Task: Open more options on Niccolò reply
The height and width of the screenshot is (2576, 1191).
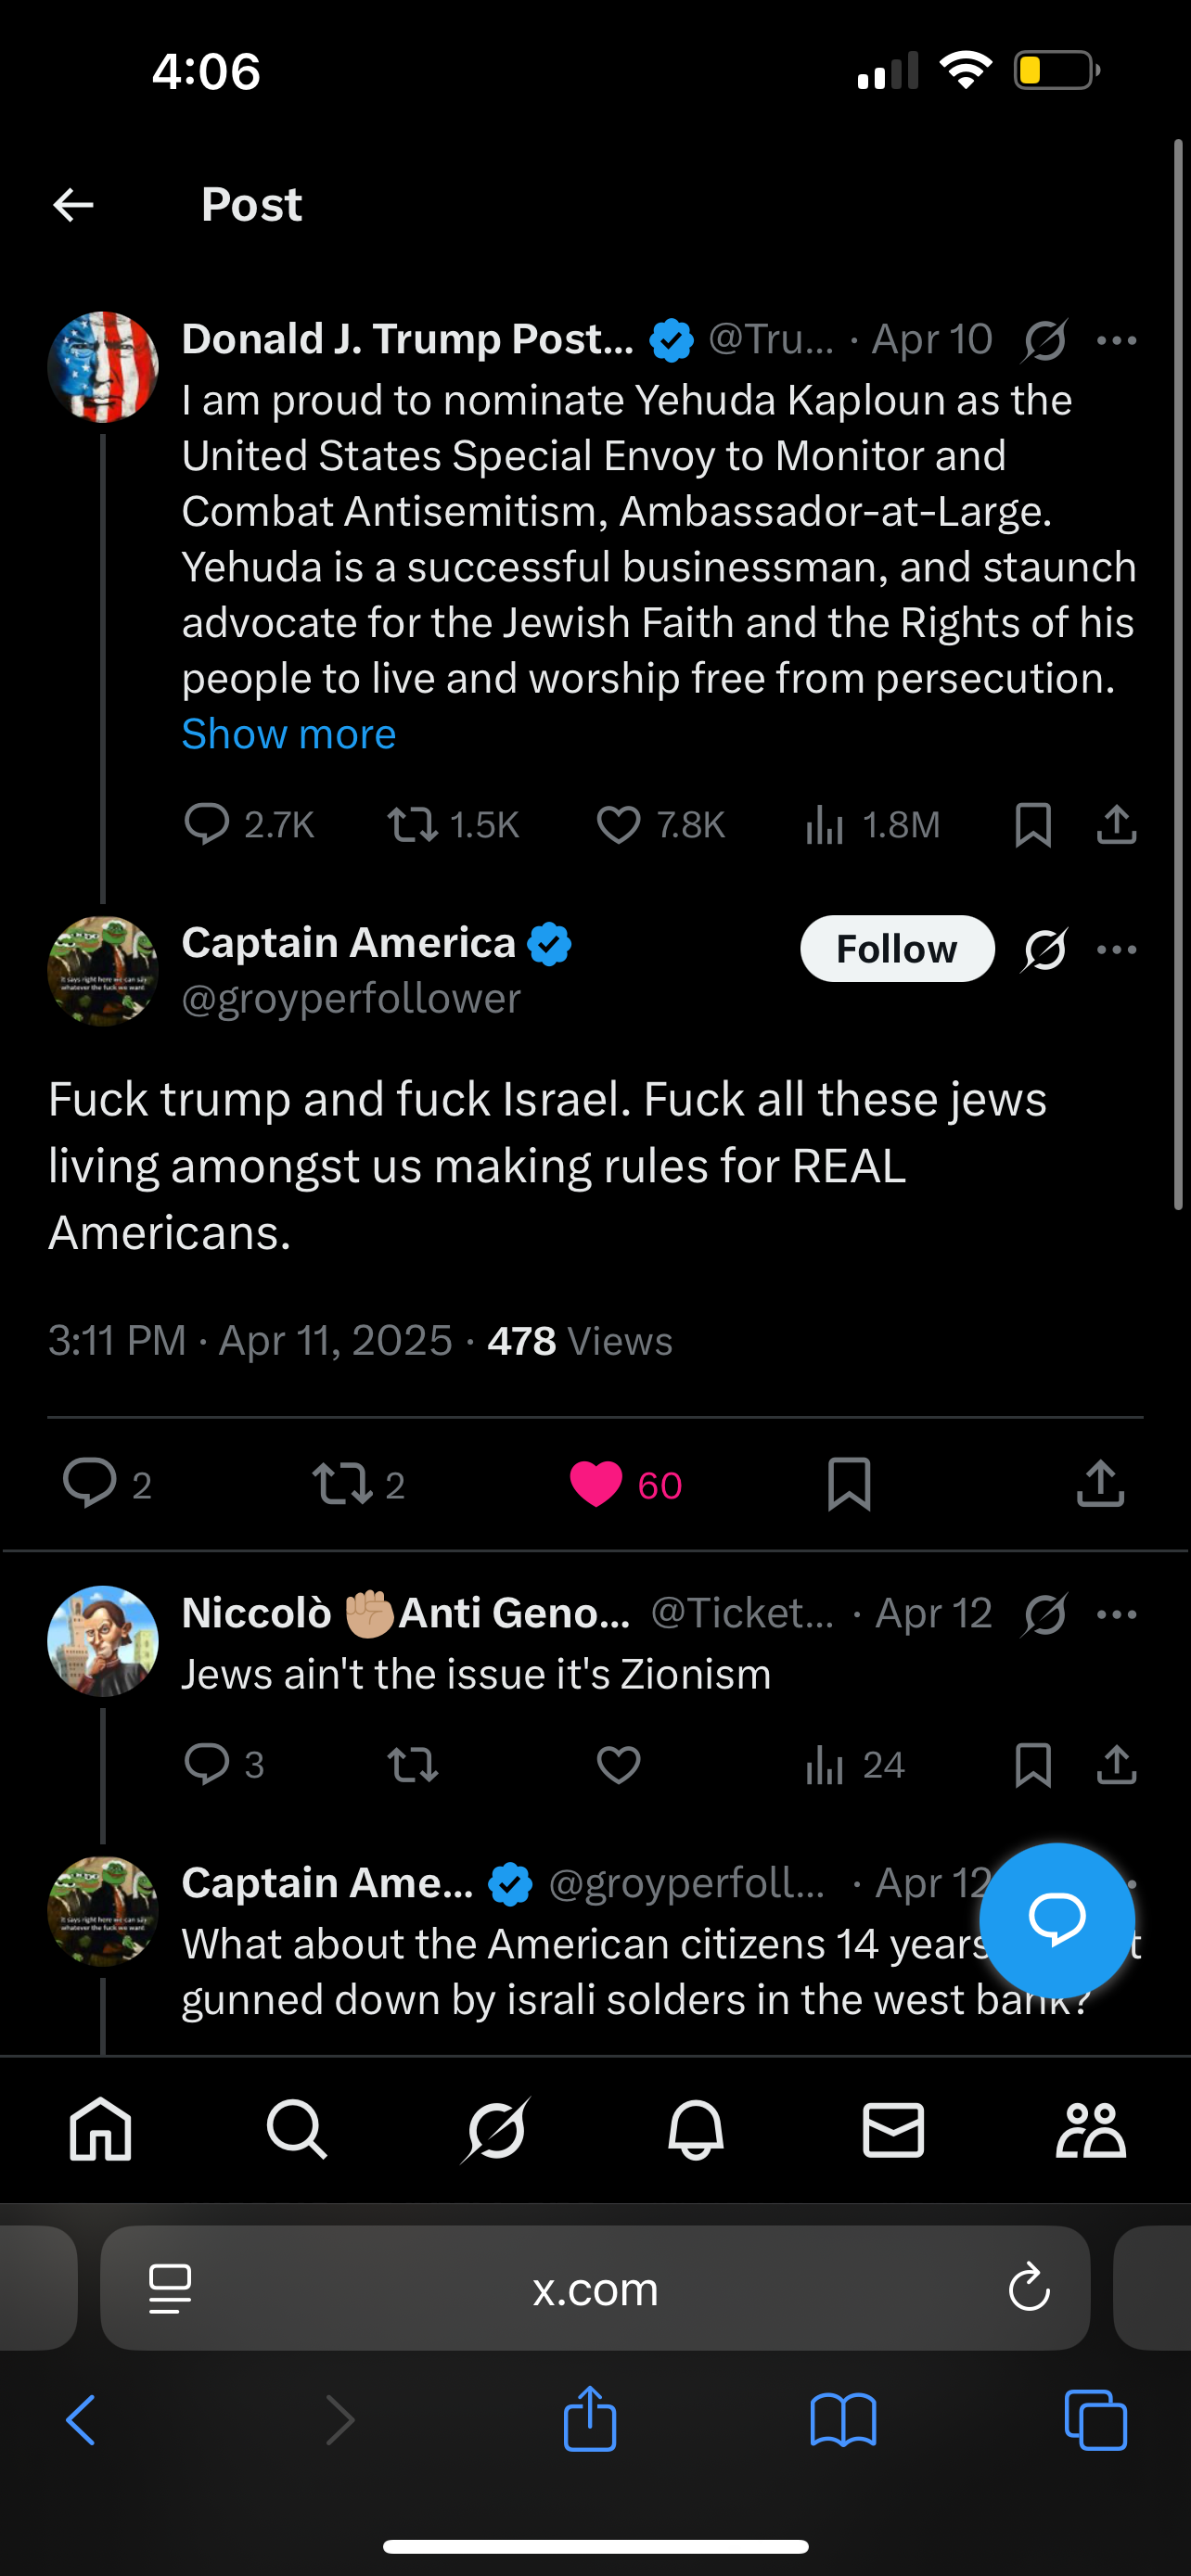Action: click(x=1116, y=1614)
